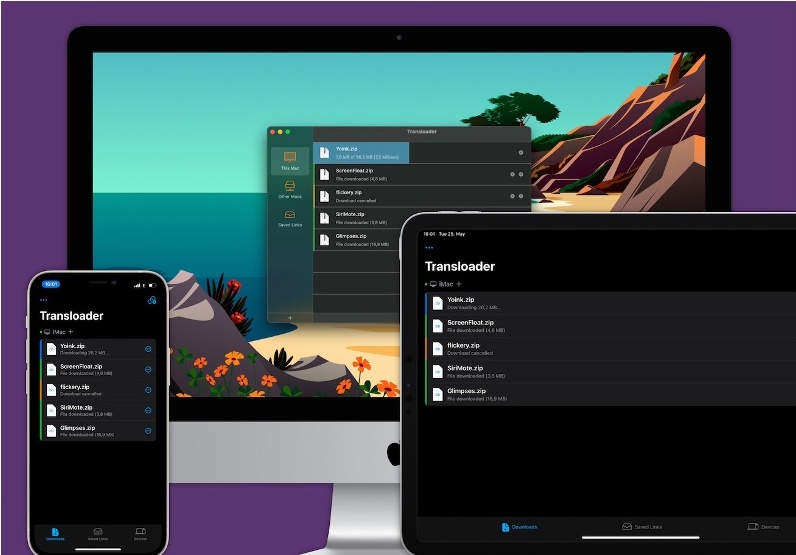Select SiriMote.zip name on iPad
The width and height of the screenshot is (796, 555).
tap(465, 368)
